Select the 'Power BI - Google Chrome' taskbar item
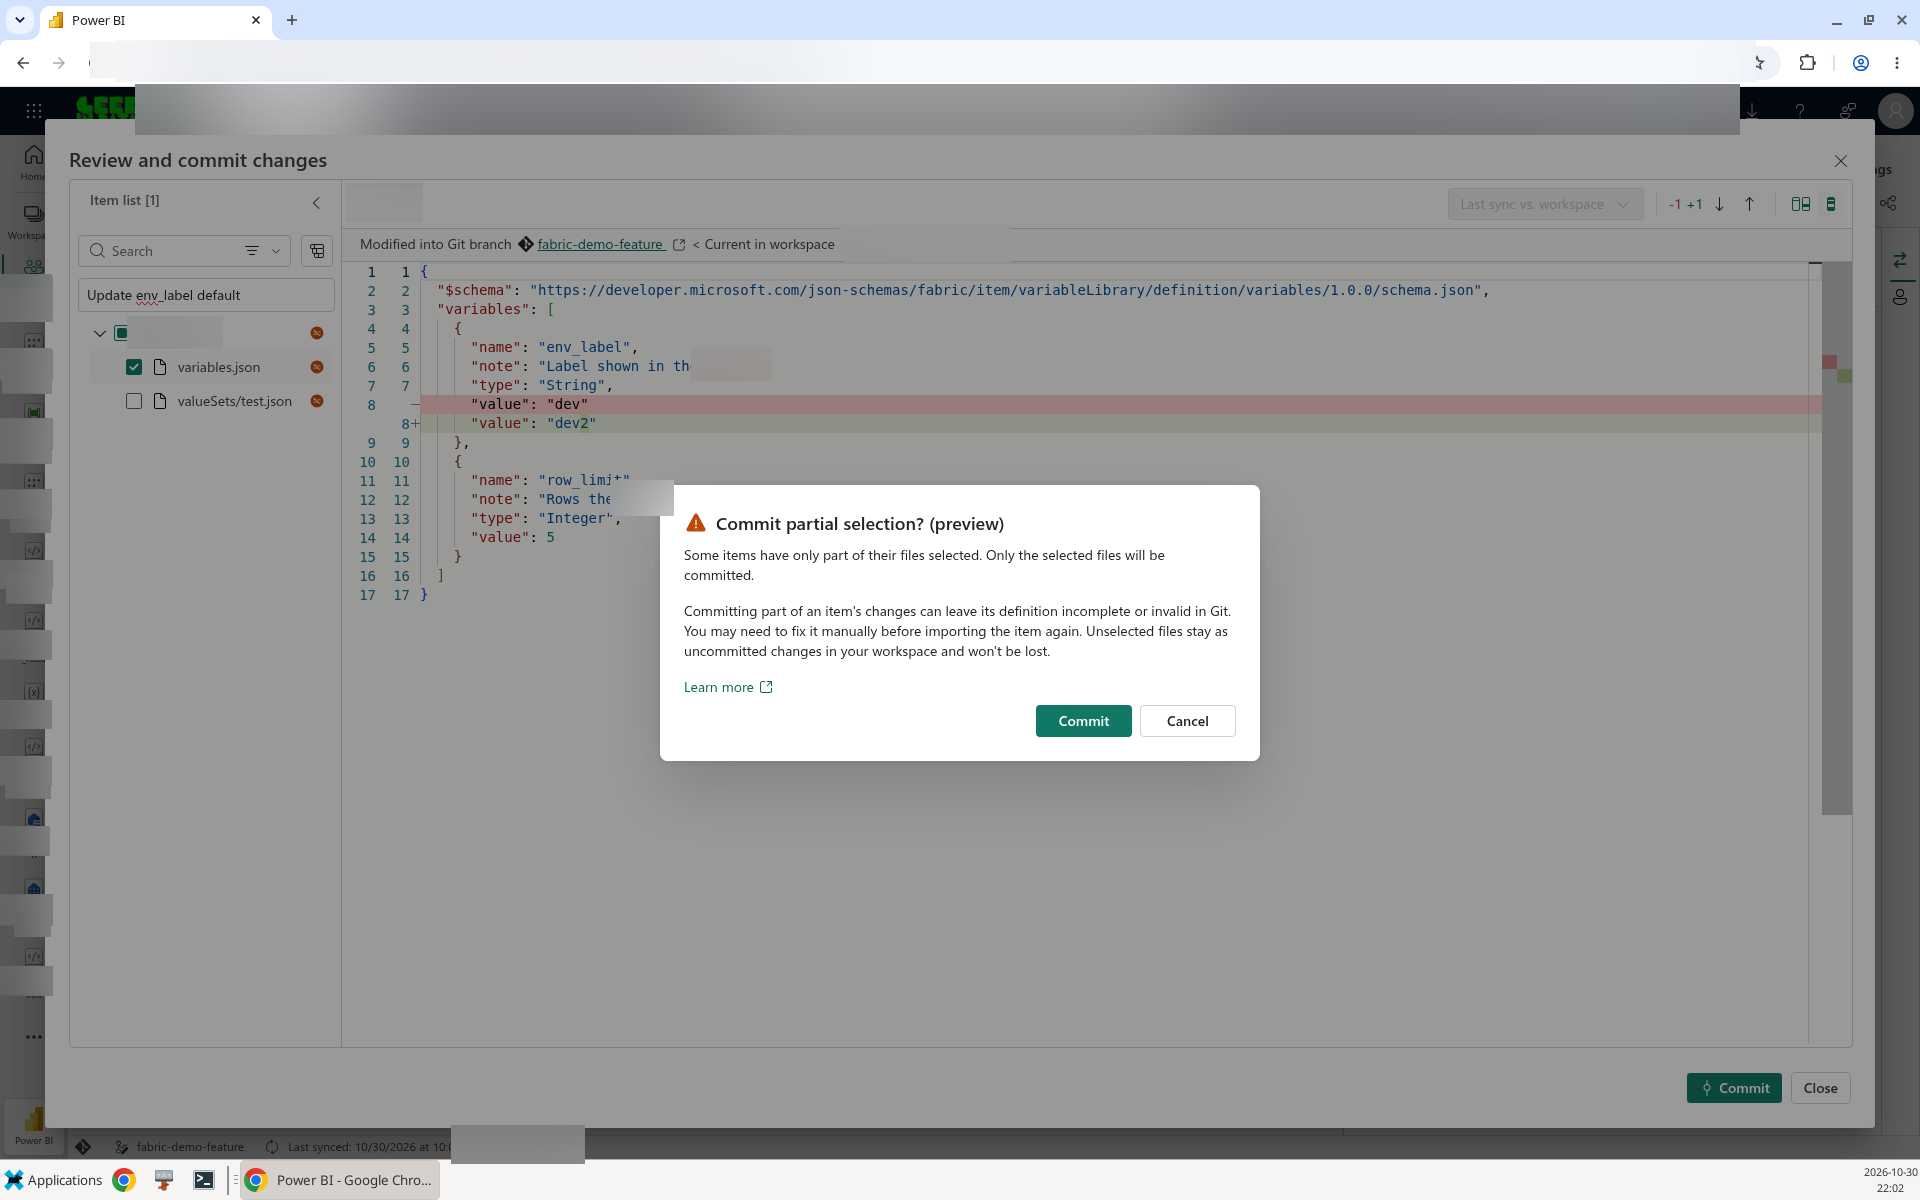 (x=340, y=1180)
